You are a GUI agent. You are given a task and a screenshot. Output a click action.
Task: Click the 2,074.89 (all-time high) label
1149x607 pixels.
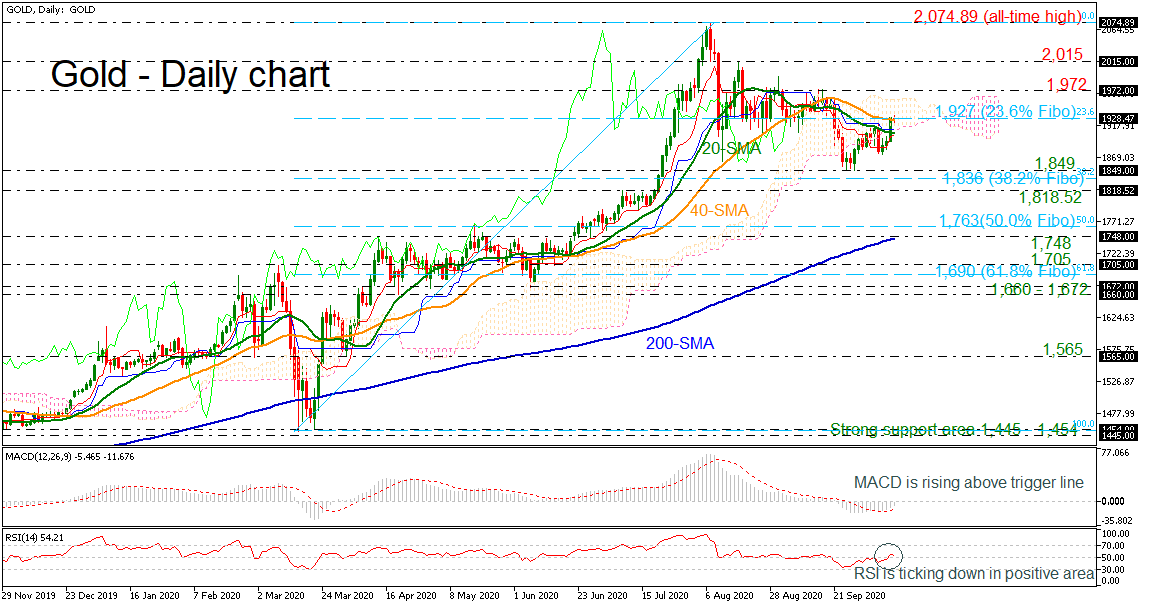[998, 16]
